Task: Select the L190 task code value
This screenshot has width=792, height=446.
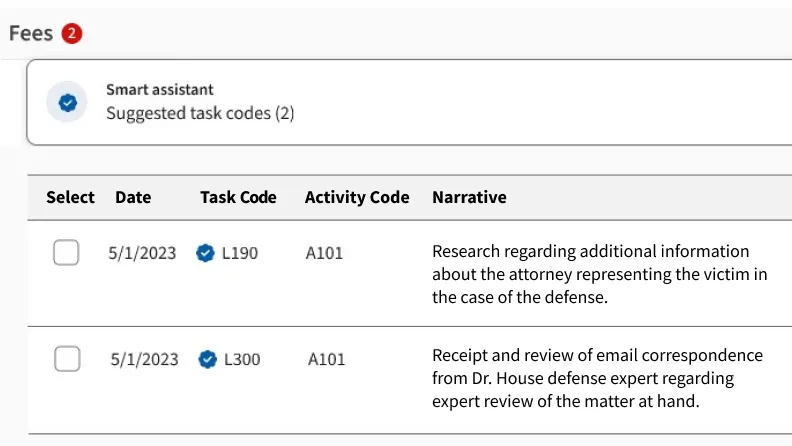Action: 240,254
